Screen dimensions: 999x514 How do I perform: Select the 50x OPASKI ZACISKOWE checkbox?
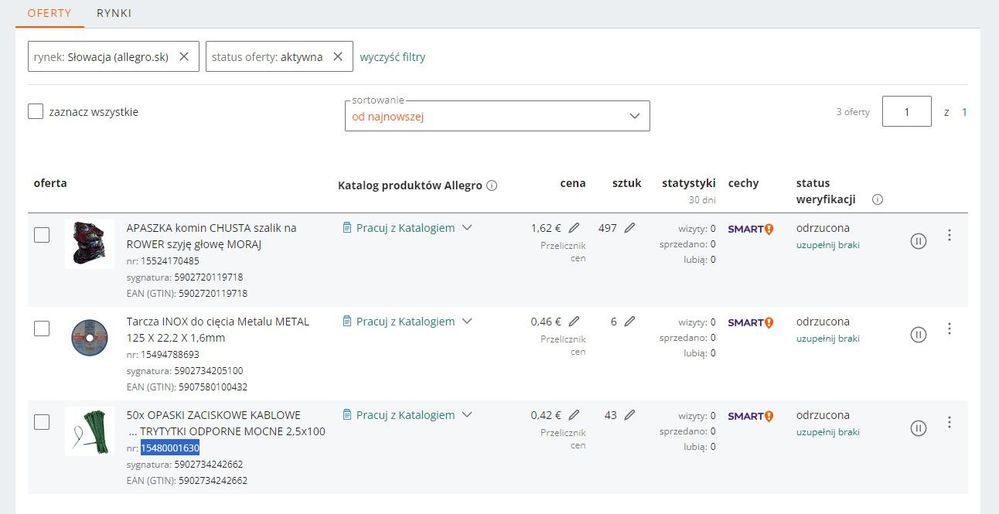pos(42,422)
